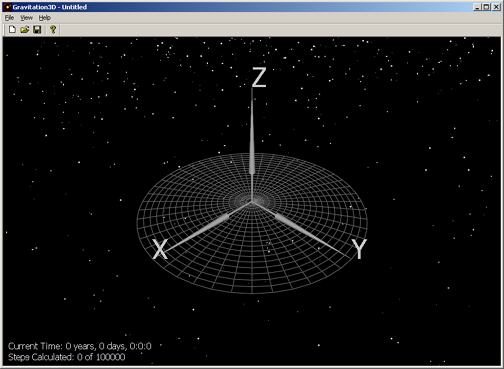This screenshot has height=369, width=504.
Task: Save with the floppy disk icon
Action: [x=37, y=30]
